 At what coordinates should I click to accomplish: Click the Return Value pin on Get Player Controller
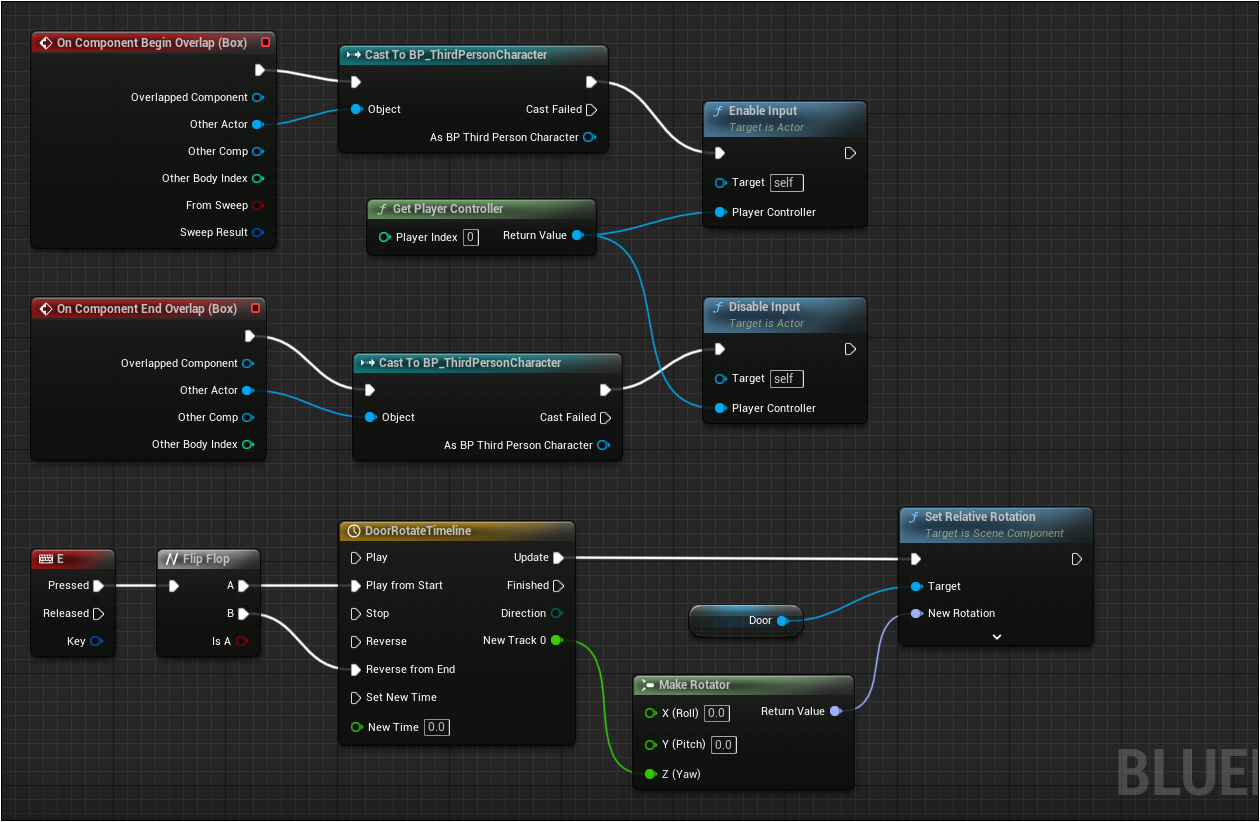pyautogui.click(x=577, y=236)
